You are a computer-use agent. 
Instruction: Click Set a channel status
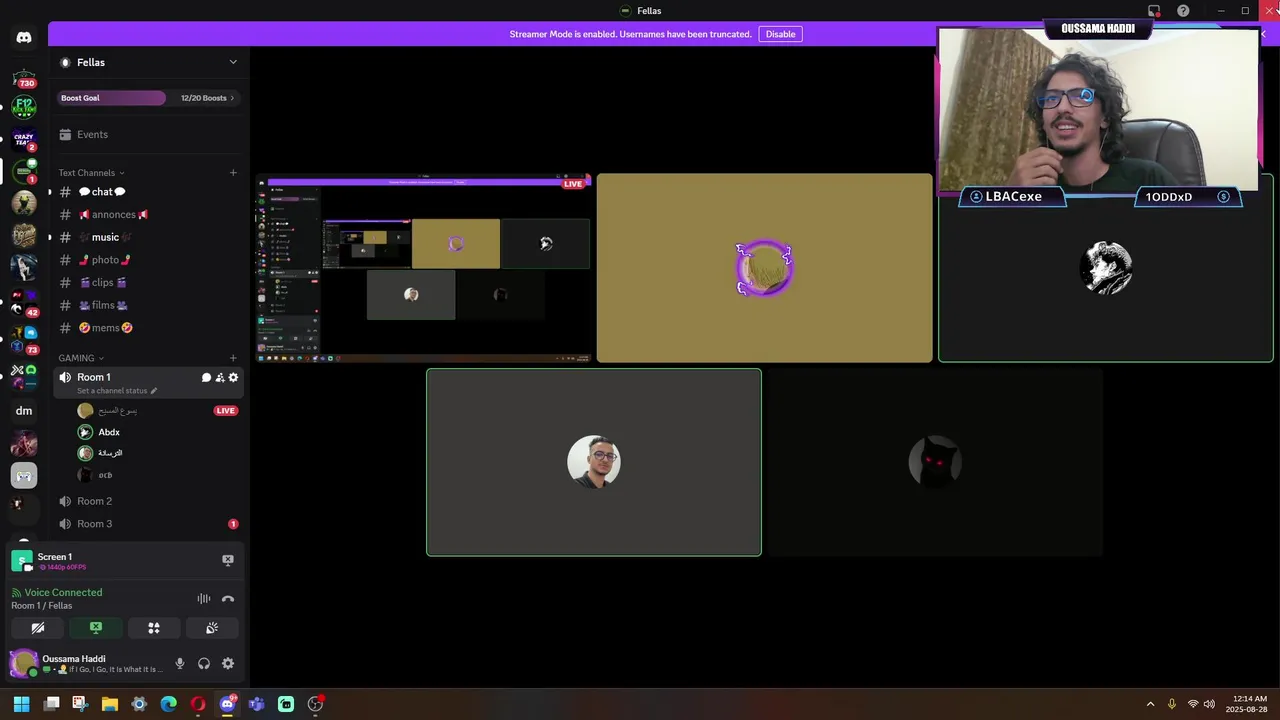[x=112, y=391]
